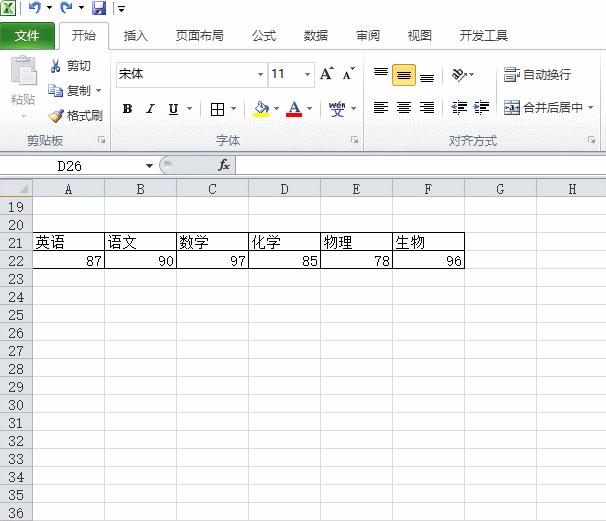Increase font size with large A icon

tap(327, 74)
